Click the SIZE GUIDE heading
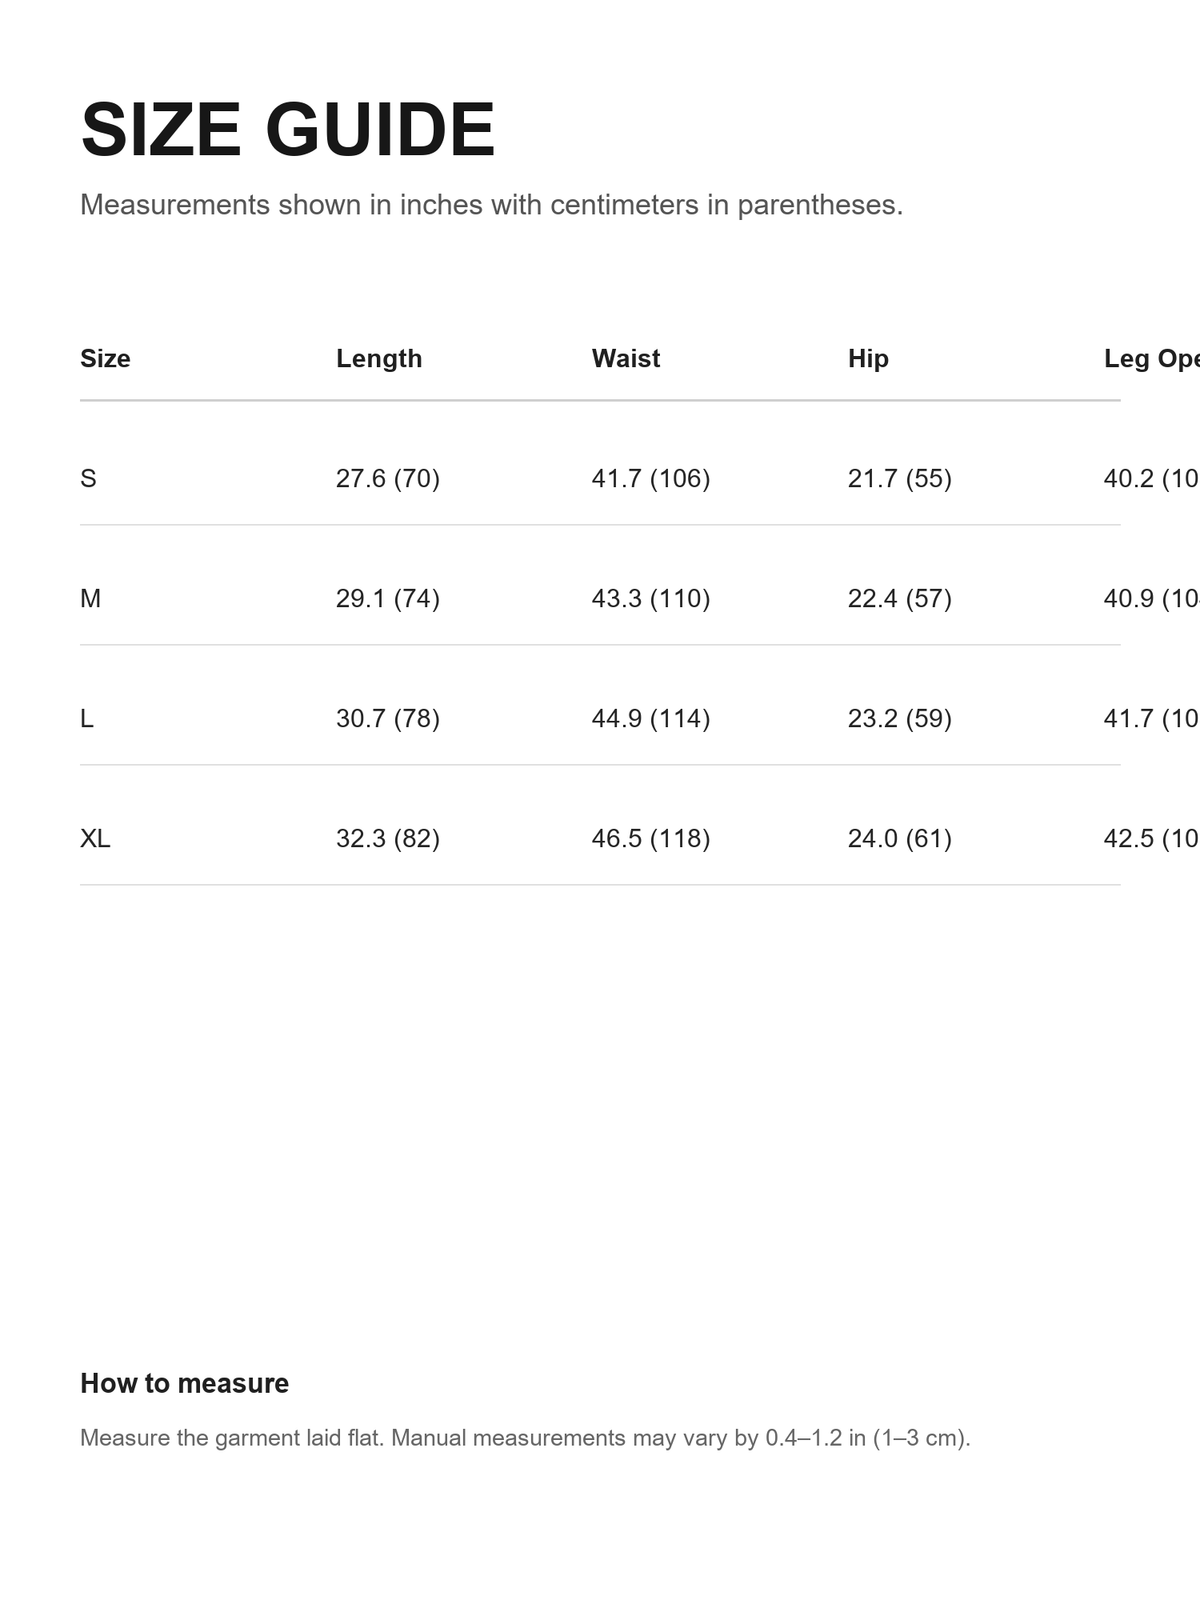 [288, 130]
